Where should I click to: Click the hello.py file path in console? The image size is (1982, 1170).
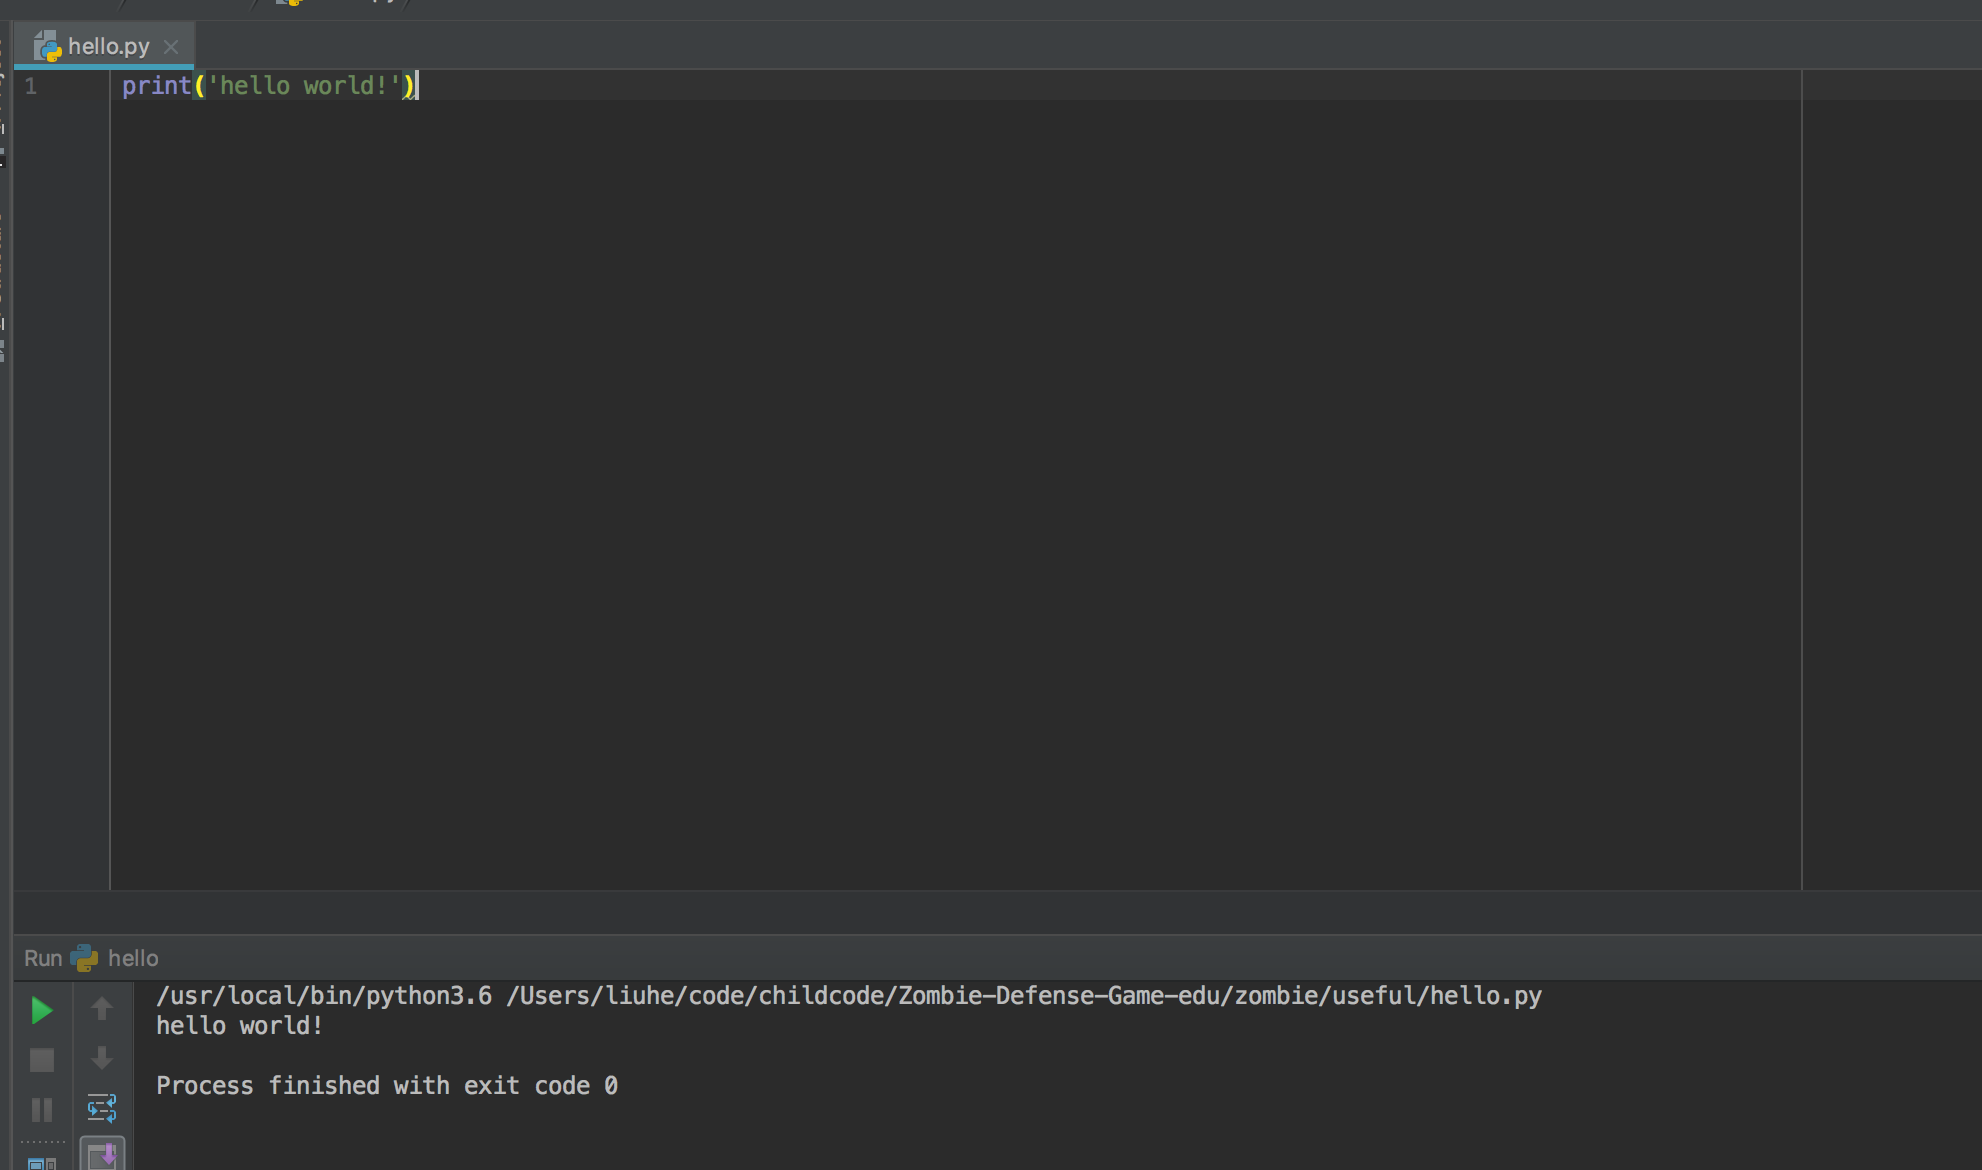(x=1024, y=996)
